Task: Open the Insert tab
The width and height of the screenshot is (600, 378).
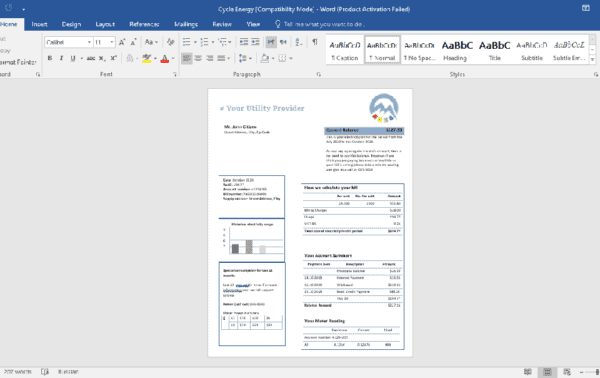Action: [39, 24]
